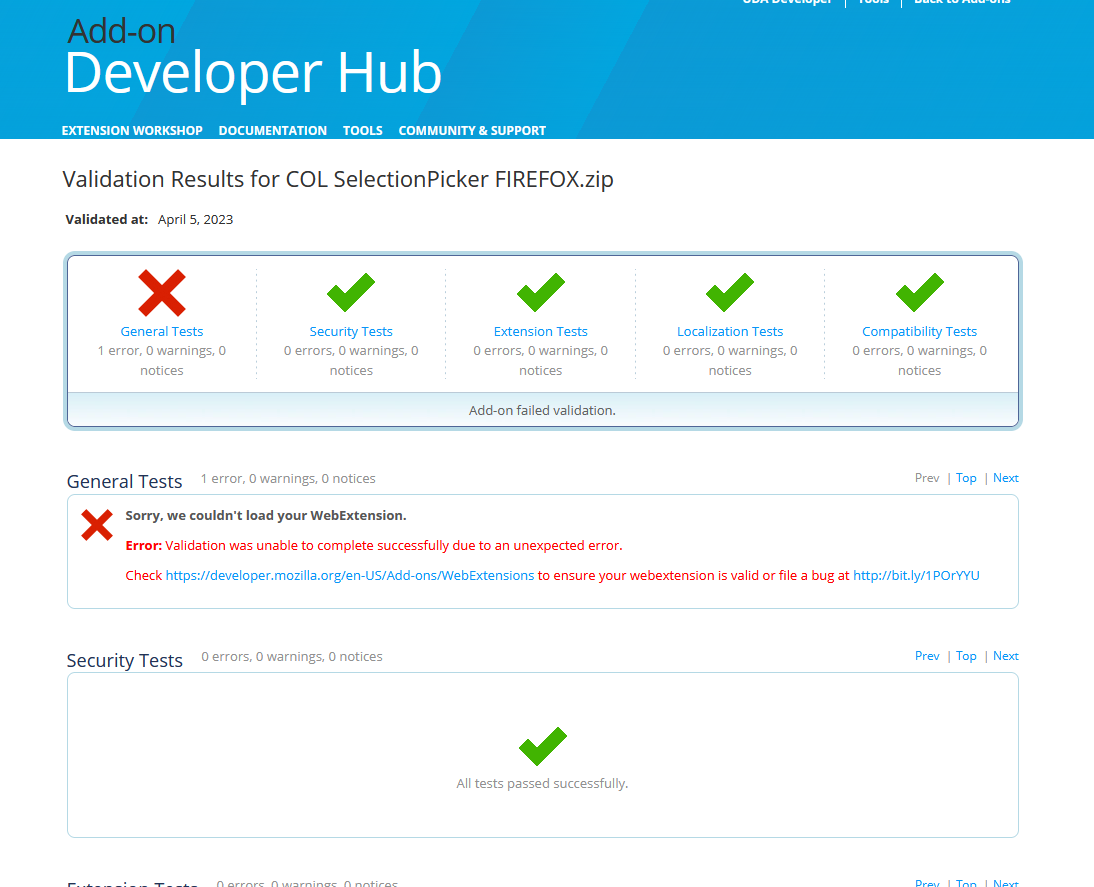Open the Extension Workshop navigation item

[x=132, y=130]
